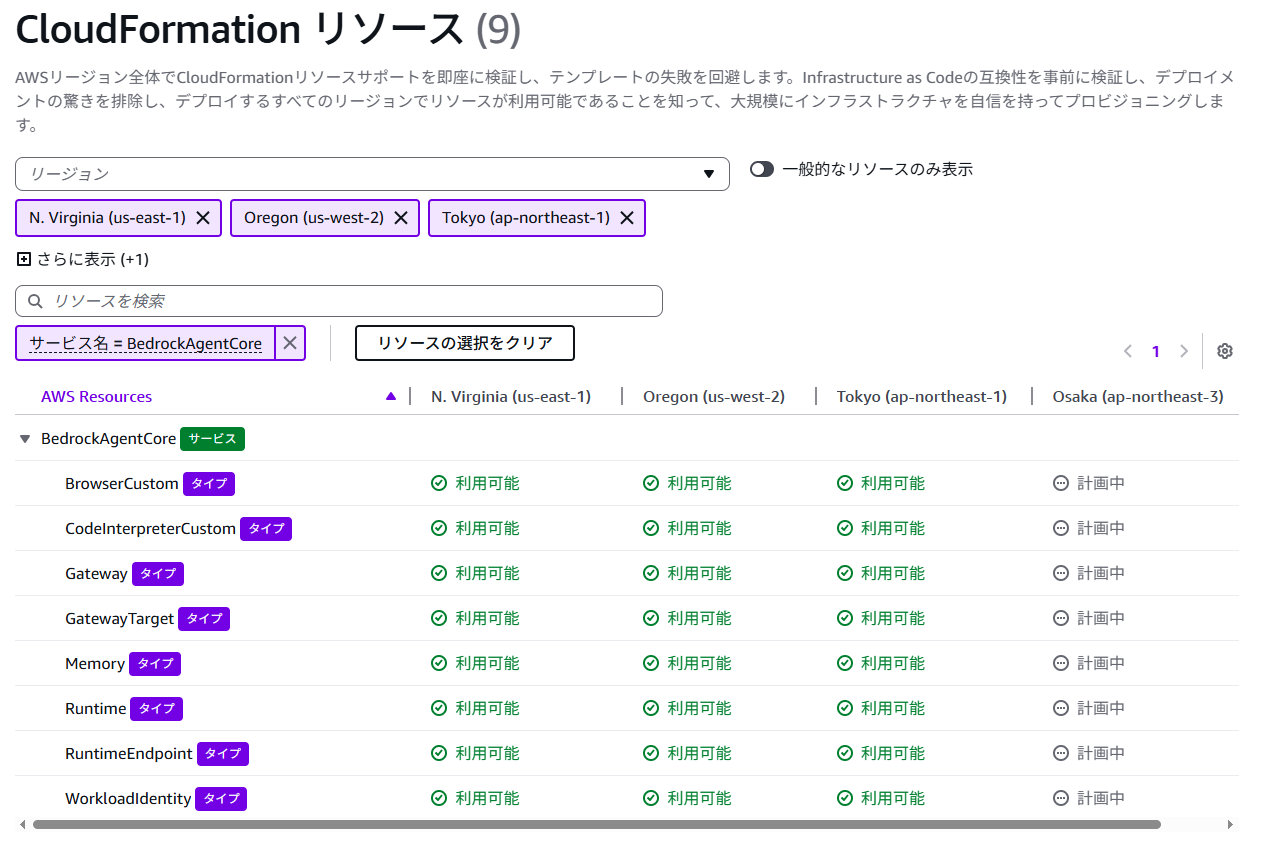
Task: Select the Gateway resource type
Action: pos(96,573)
